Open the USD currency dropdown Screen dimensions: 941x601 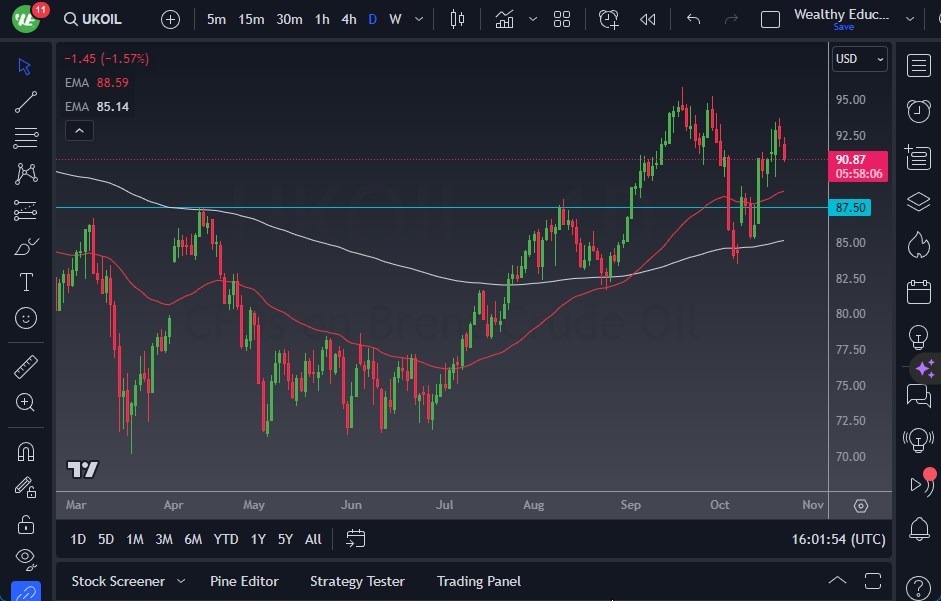coord(858,58)
